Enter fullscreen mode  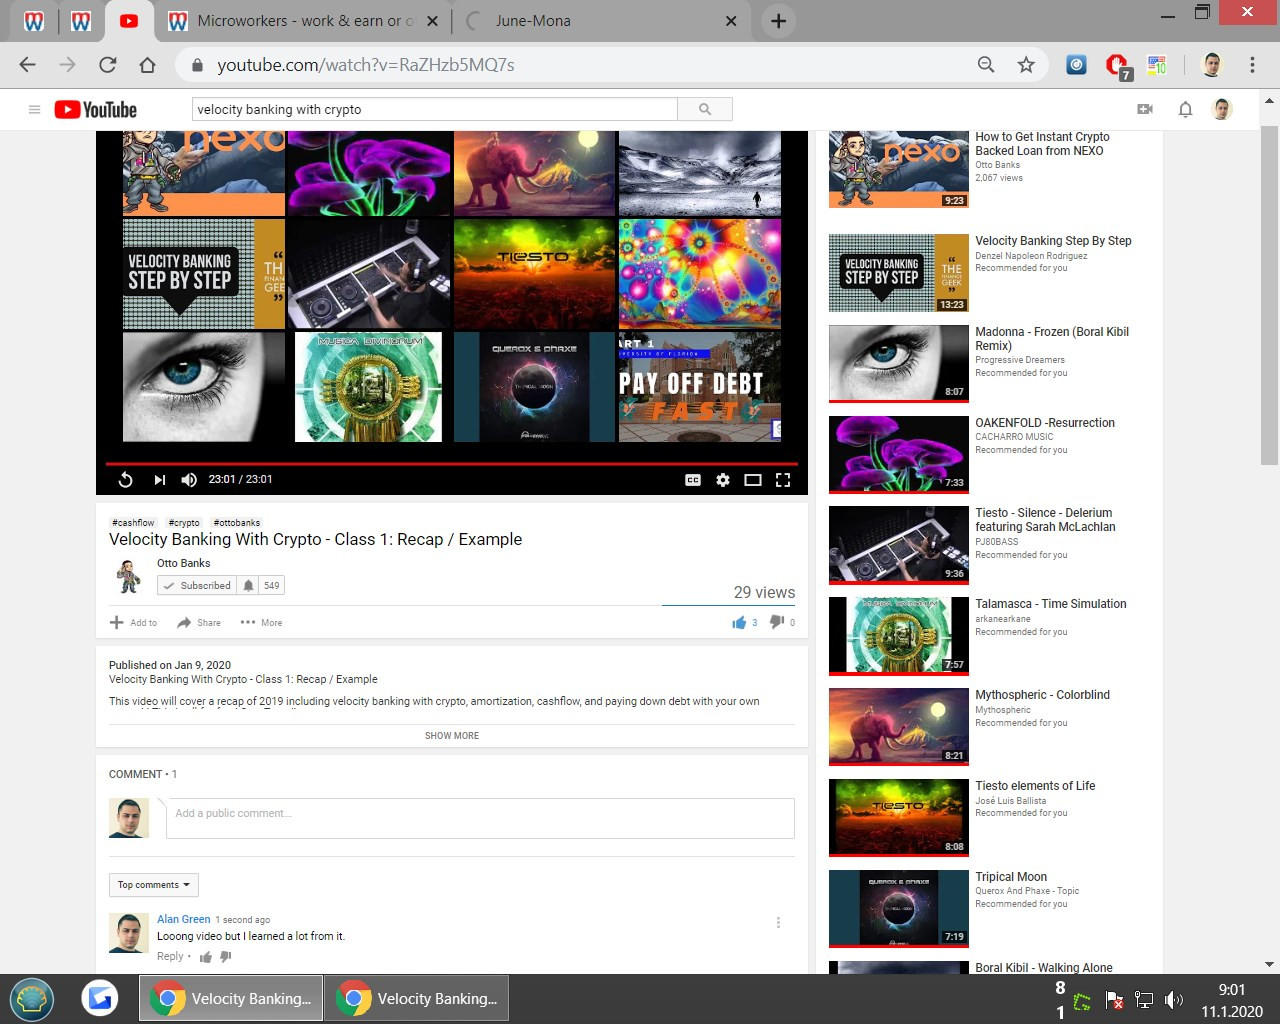pyautogui.click(x=783, y=480)
